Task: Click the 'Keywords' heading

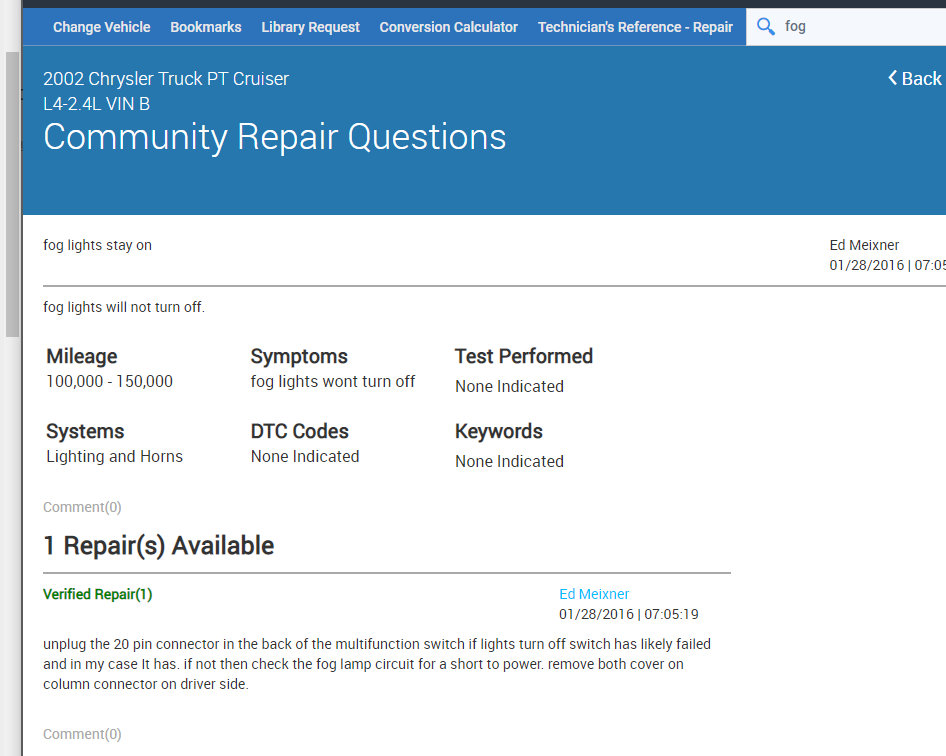Action: pyautogui.click(x=499, y=431)
